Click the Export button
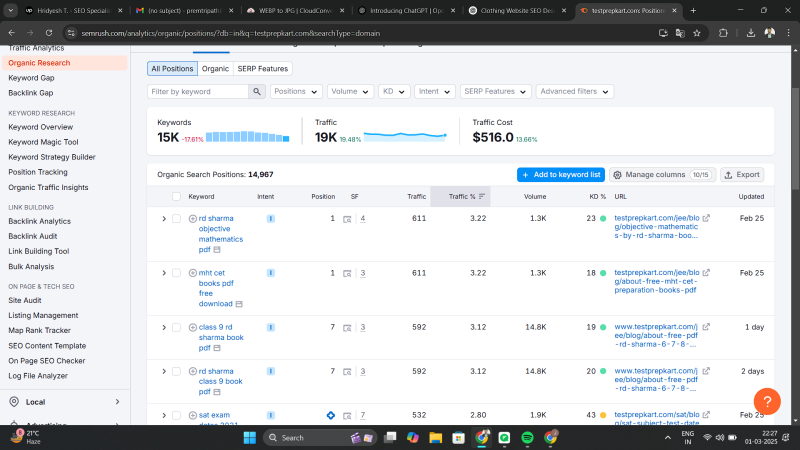Screen dimensions: 800x450 click(x=742, y=174)
